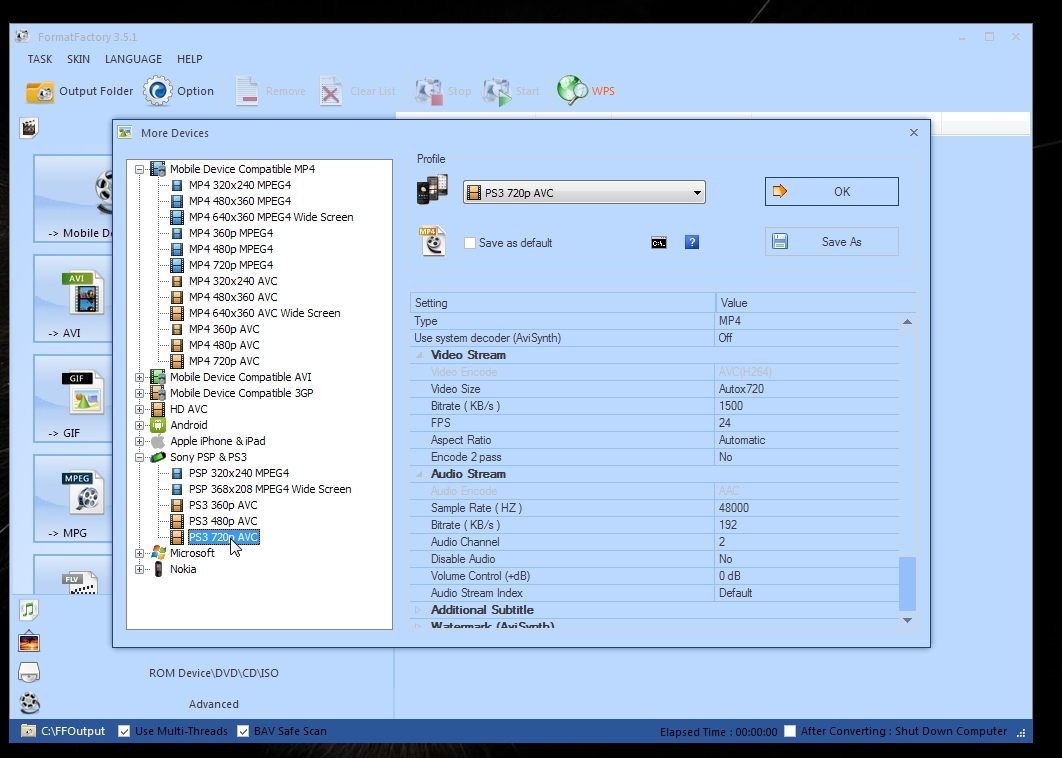Click the settings scrollbar up arrow

click(x=907, y=322)
